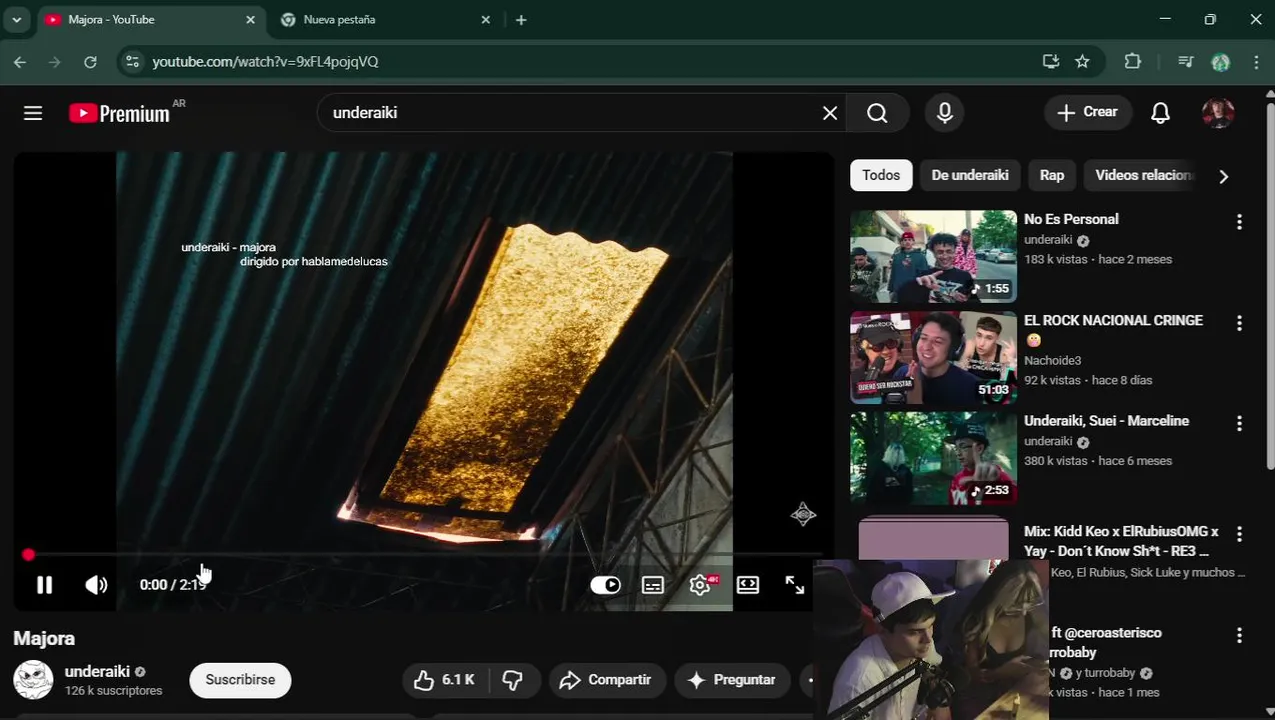Click No Es Personal title
1275x720 pixels.
click(1071, 219)
